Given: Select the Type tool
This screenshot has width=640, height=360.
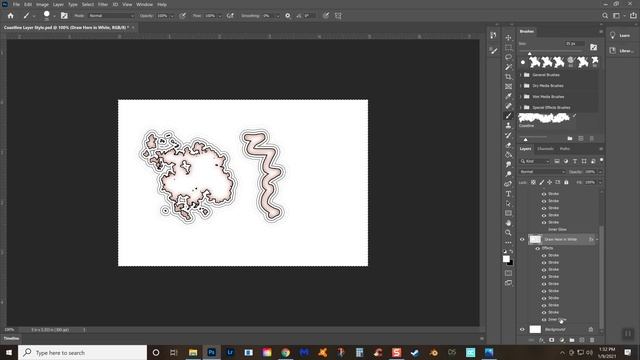Looking at the screenshot, I should 508,194.
